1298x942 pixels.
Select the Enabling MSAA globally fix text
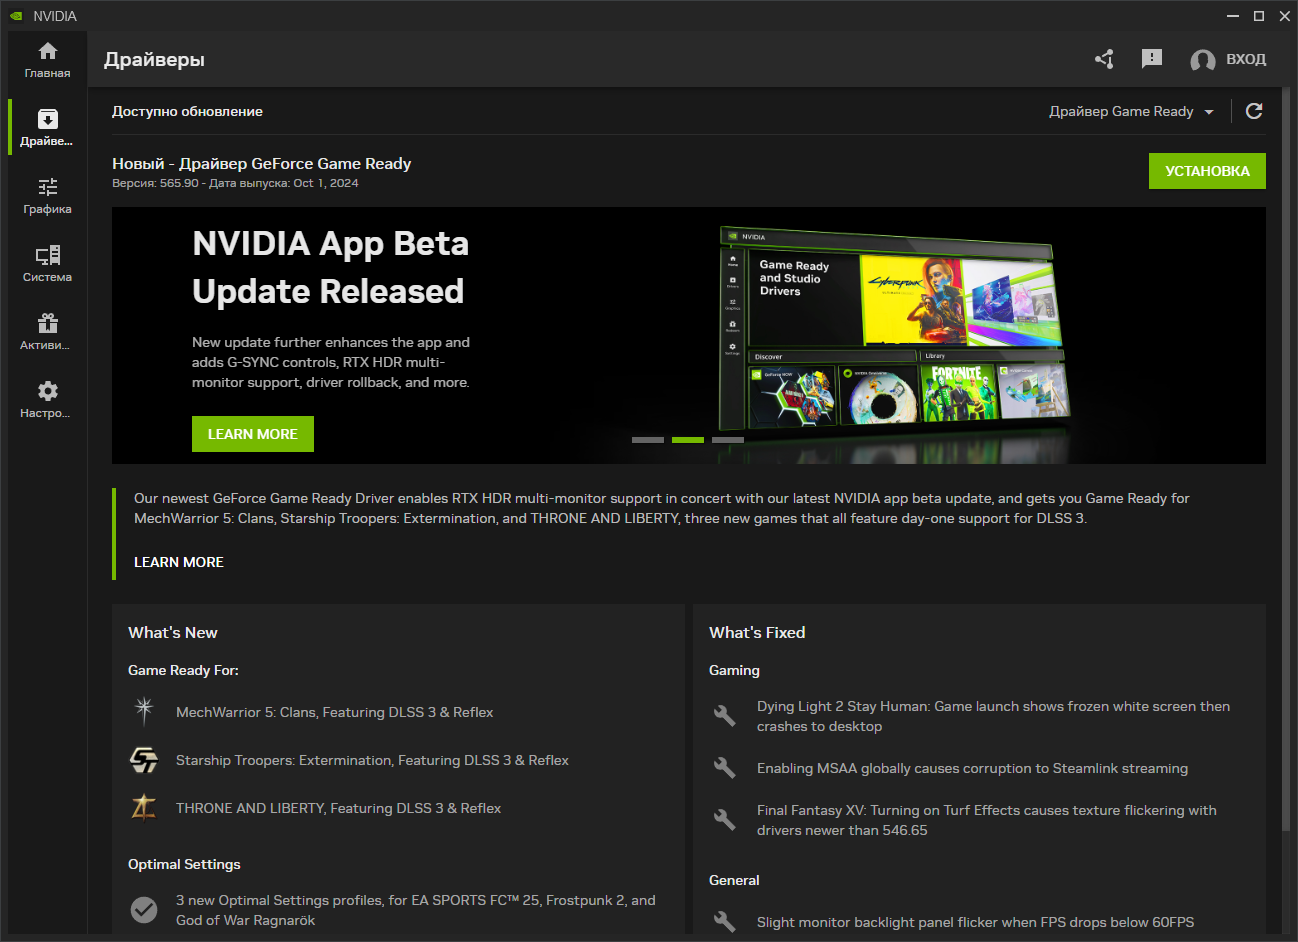point(972,768)
